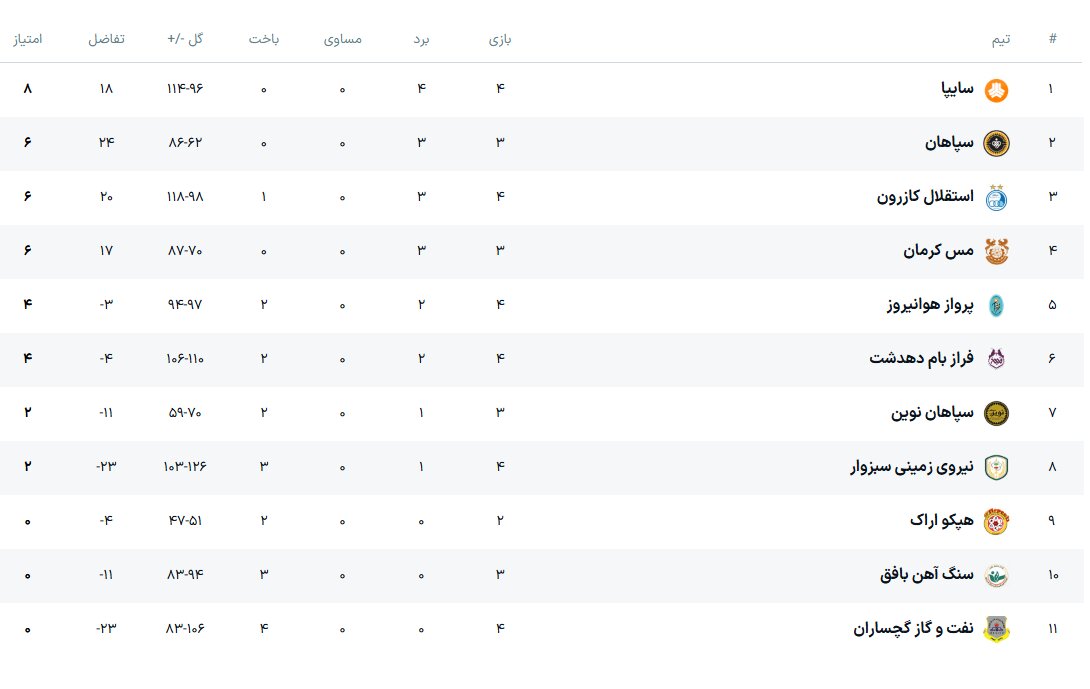Sort by the امتیاز column header

tap(27, 39)
